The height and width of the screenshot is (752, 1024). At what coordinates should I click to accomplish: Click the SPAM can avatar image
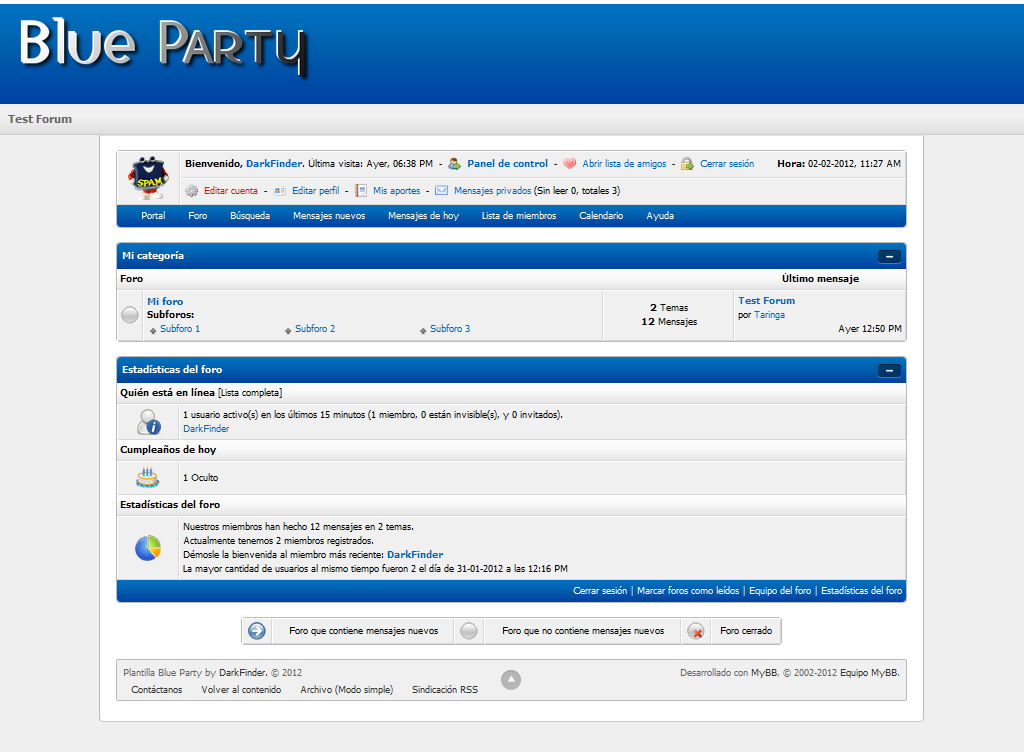point(148,178)
